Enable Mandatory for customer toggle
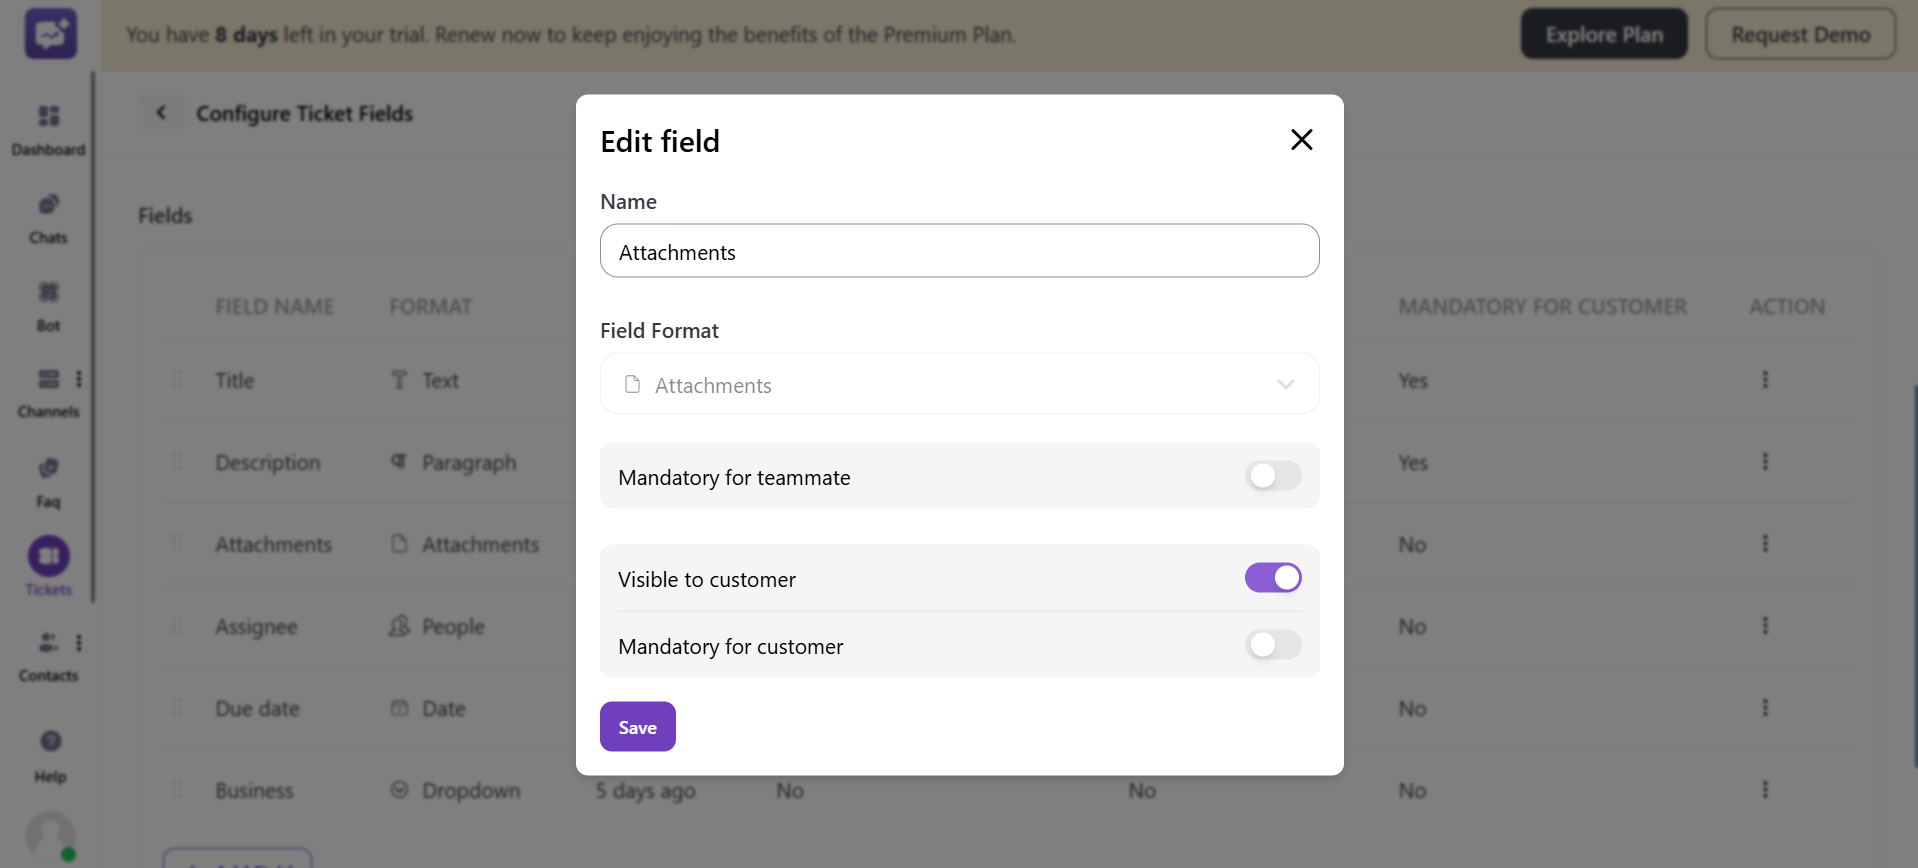 1272,645
